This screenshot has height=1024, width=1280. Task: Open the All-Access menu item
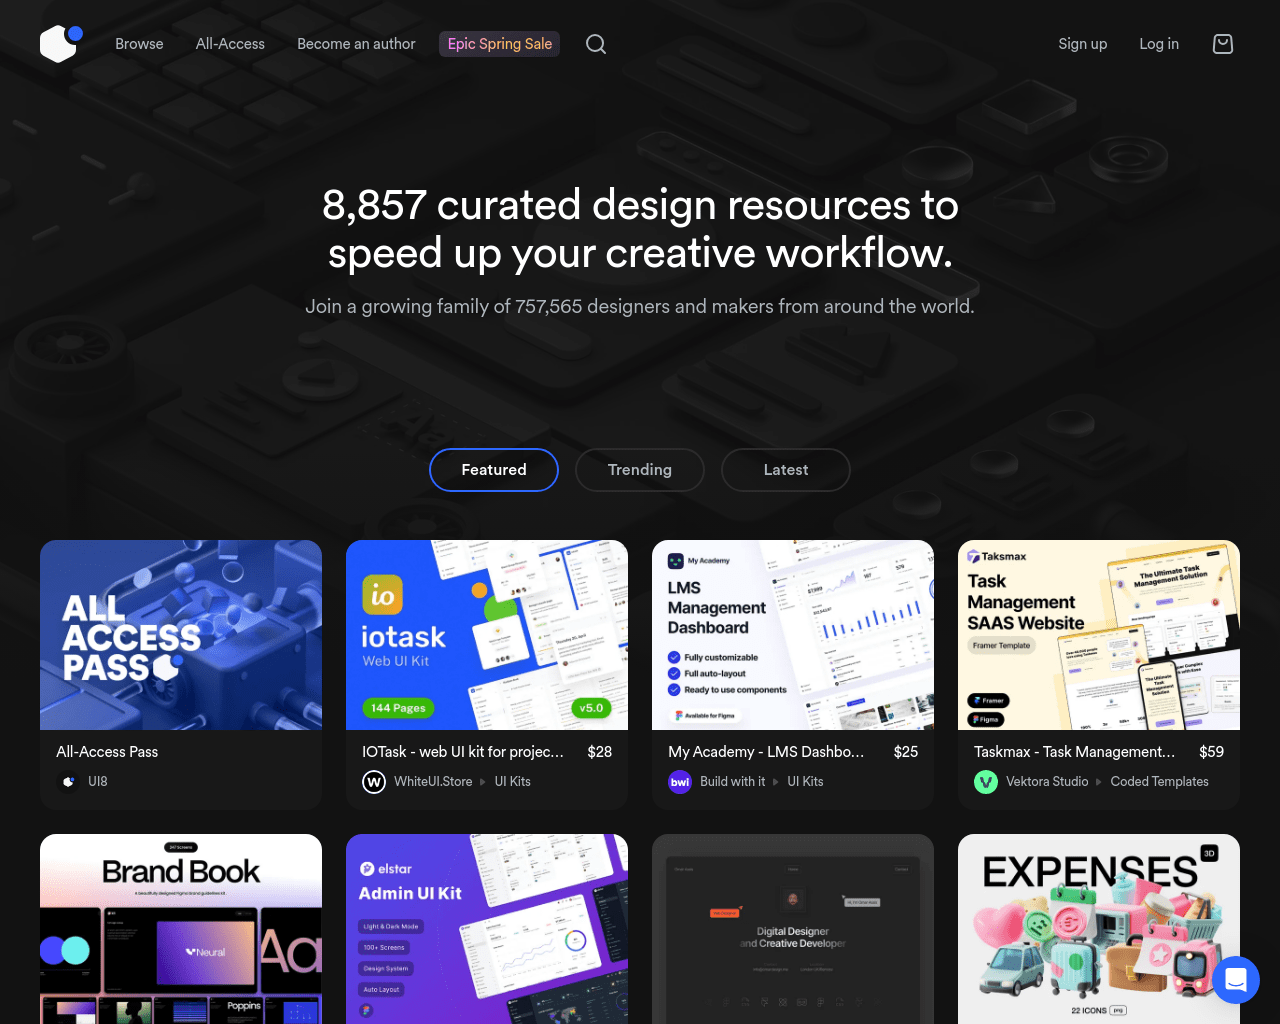coord(230,44)
